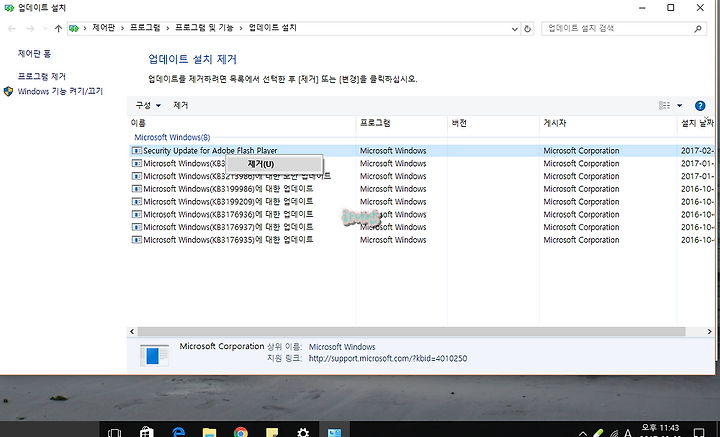Maximize the 업데이트 설치 window
The width and height of the screenshot is (720, 437).
(x=670, y=8)
